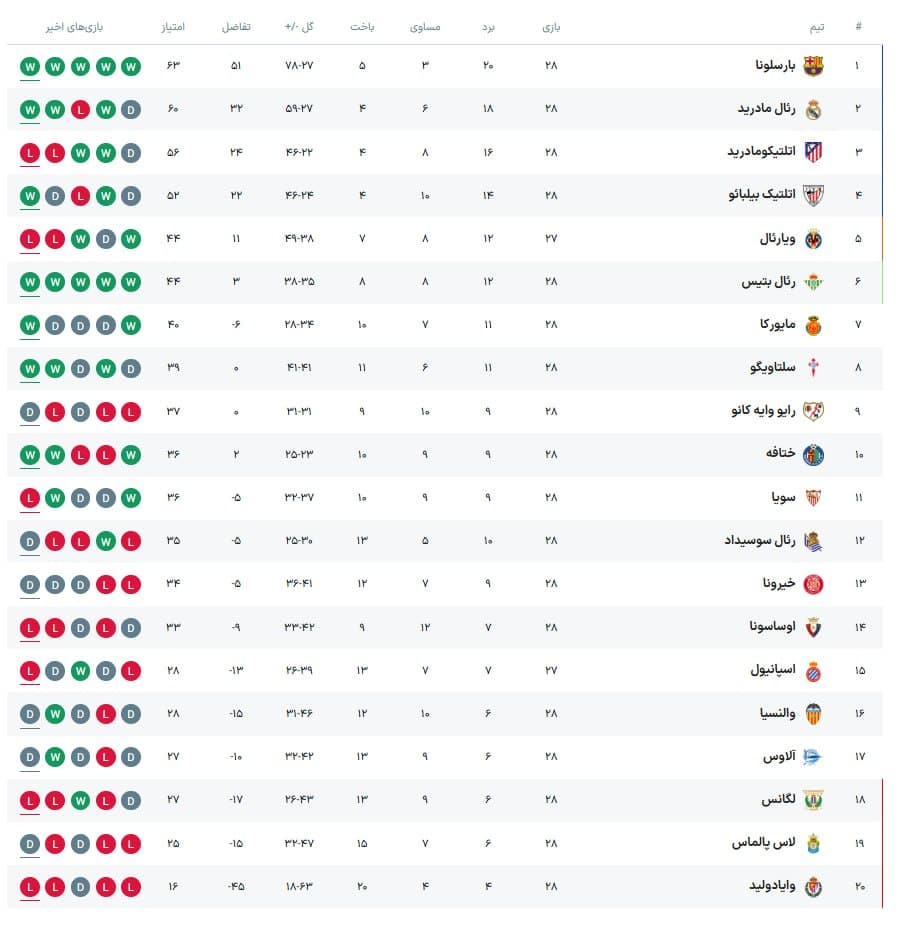Click the Valencia bat crest icon
Screen dimensions: 898x928
click(x=813, y=714)
